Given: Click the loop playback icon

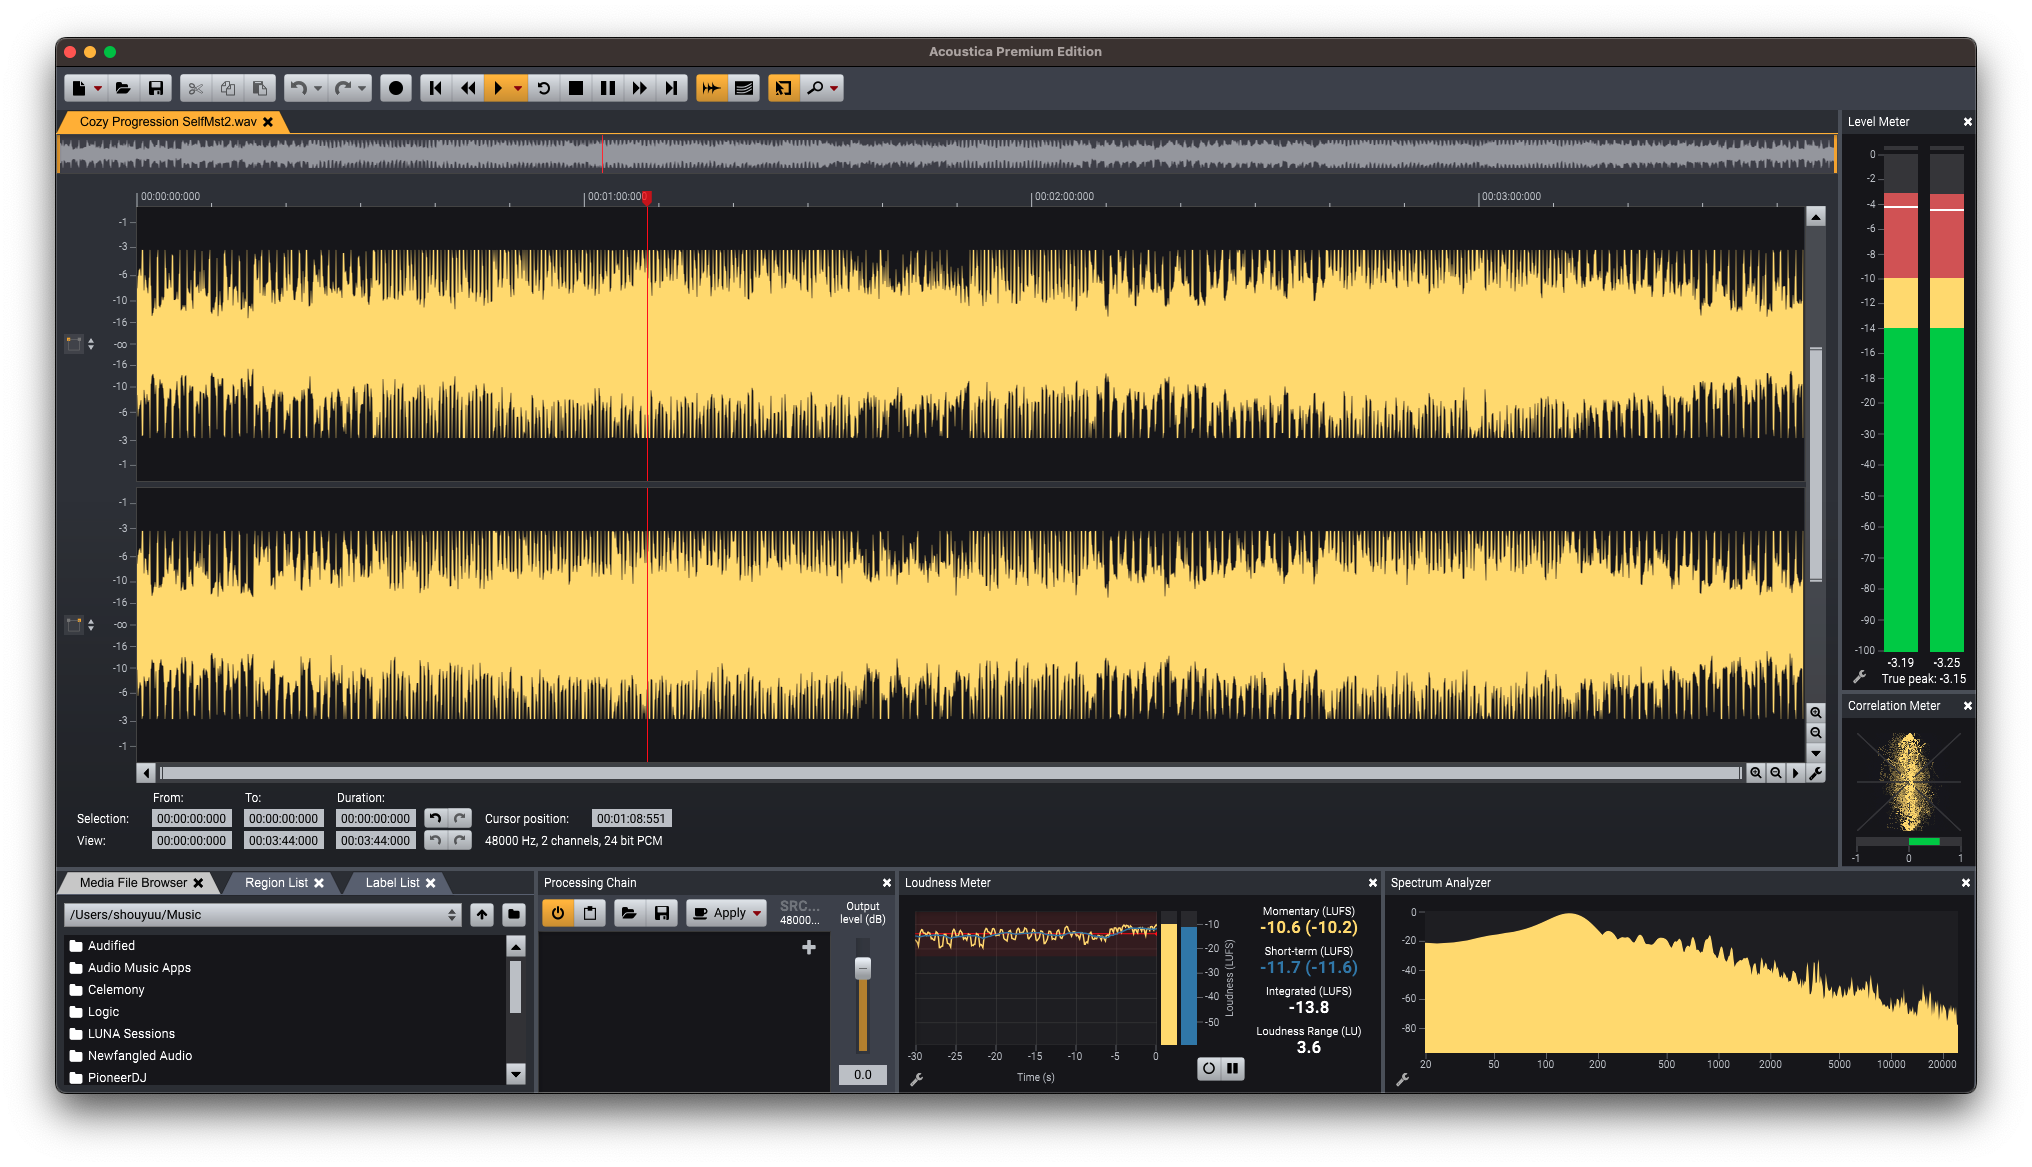Looking at the screenshot, I should tap(543, 88).
